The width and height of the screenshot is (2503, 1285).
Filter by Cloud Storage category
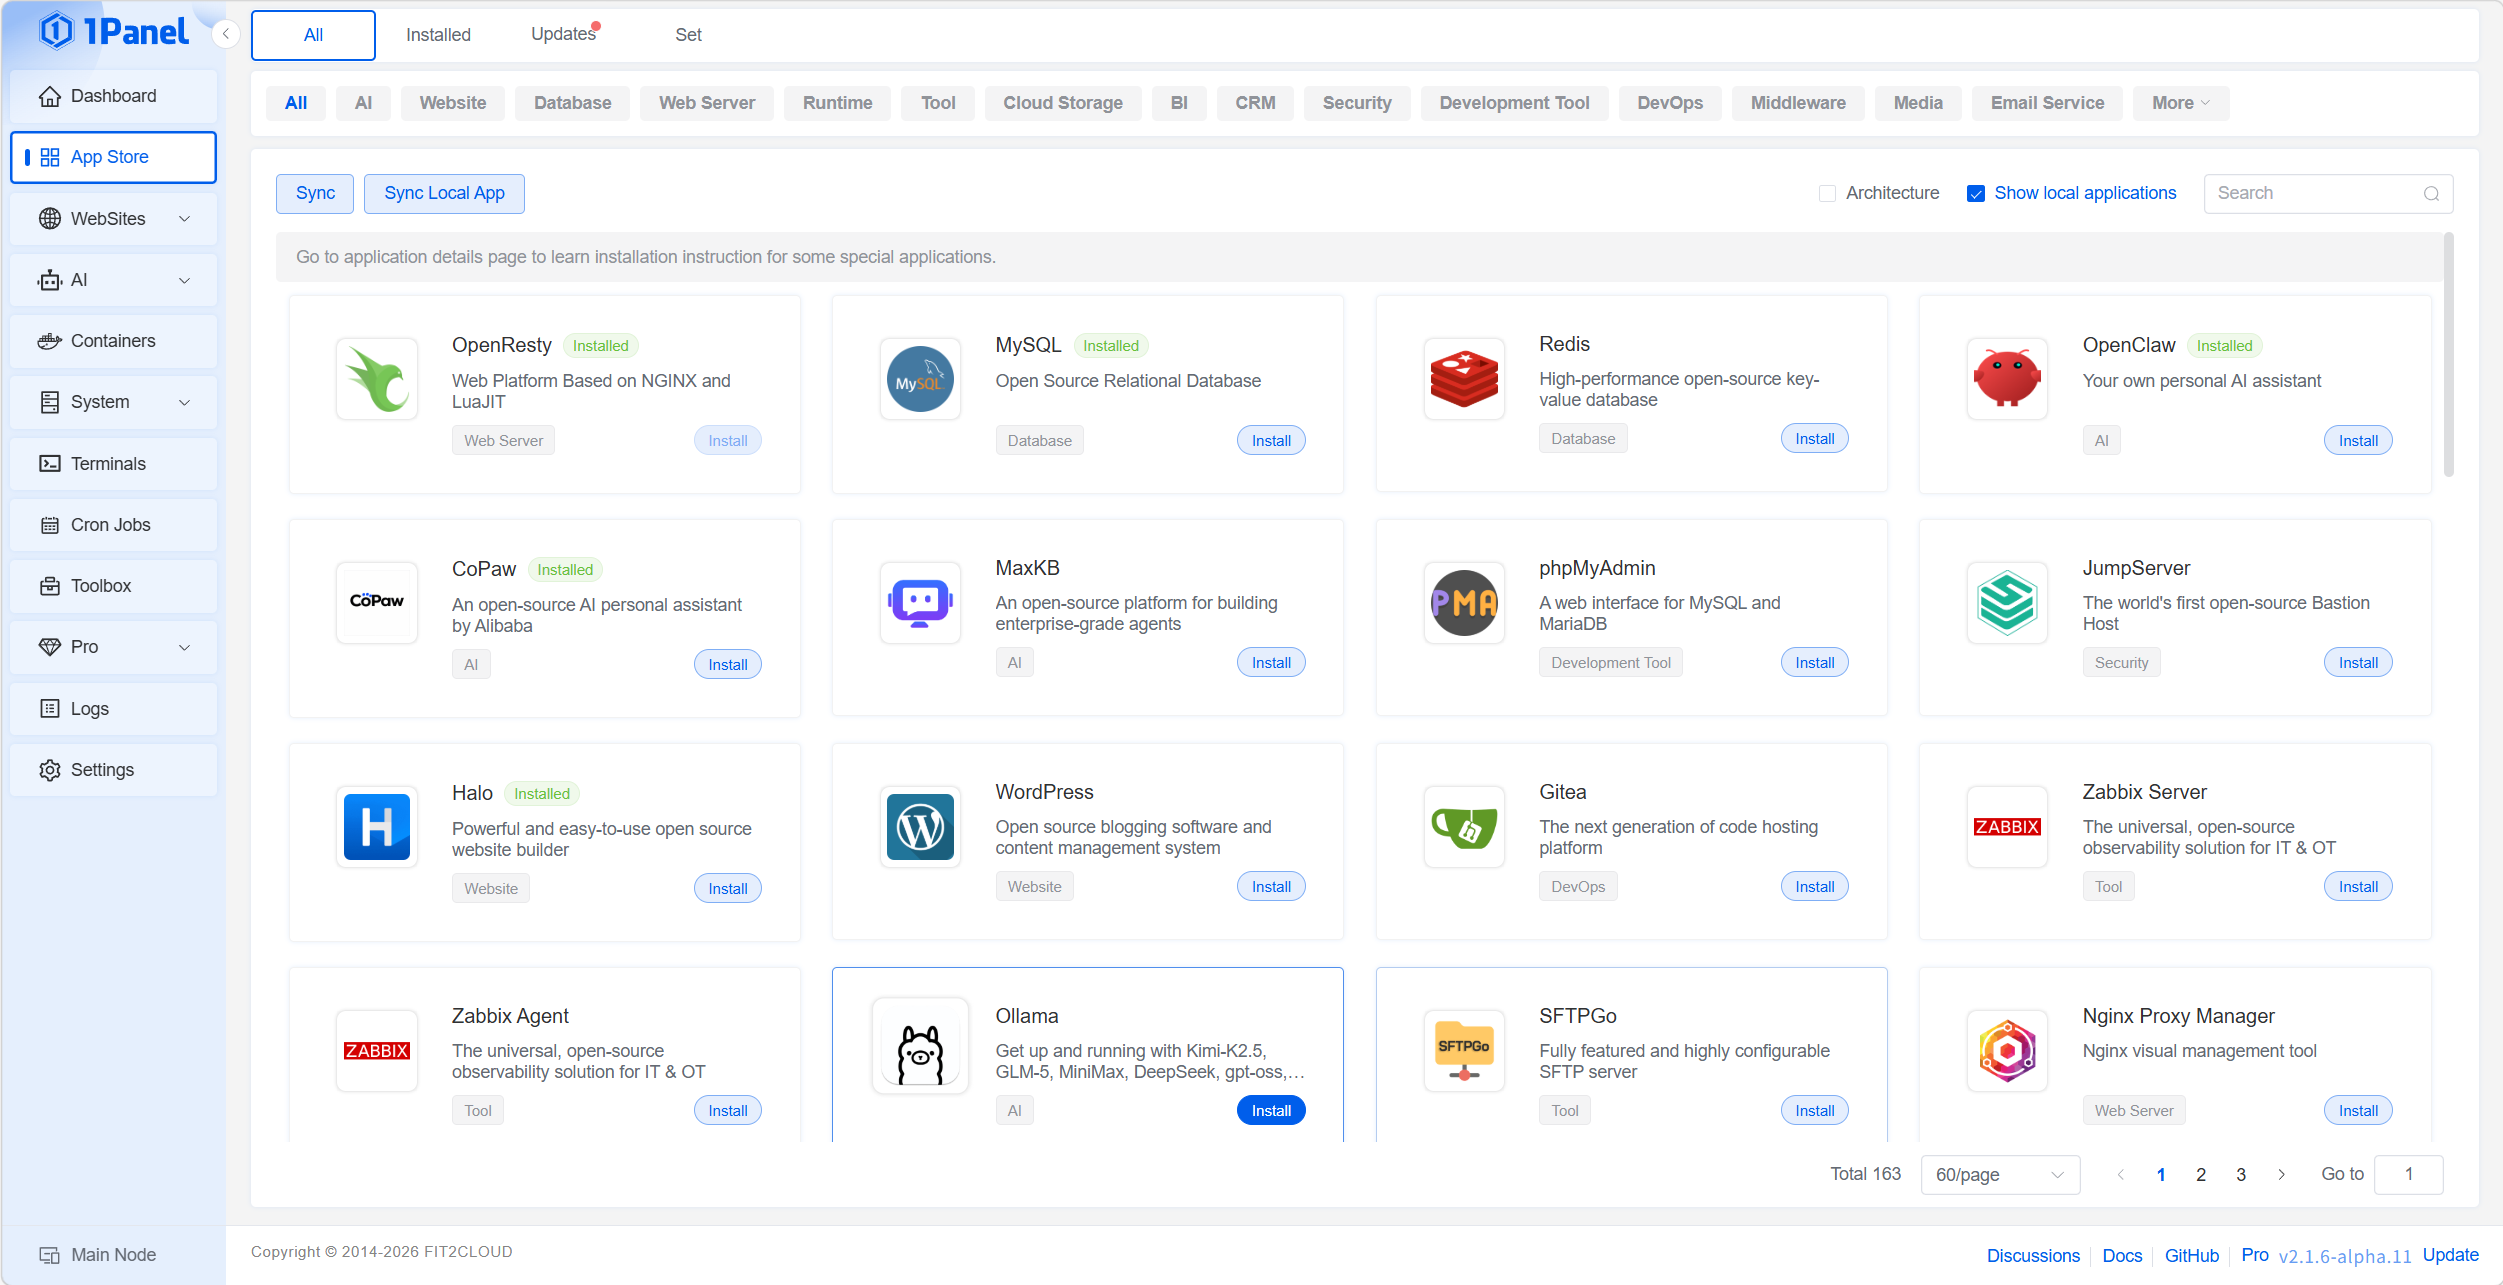[1062, 103]
